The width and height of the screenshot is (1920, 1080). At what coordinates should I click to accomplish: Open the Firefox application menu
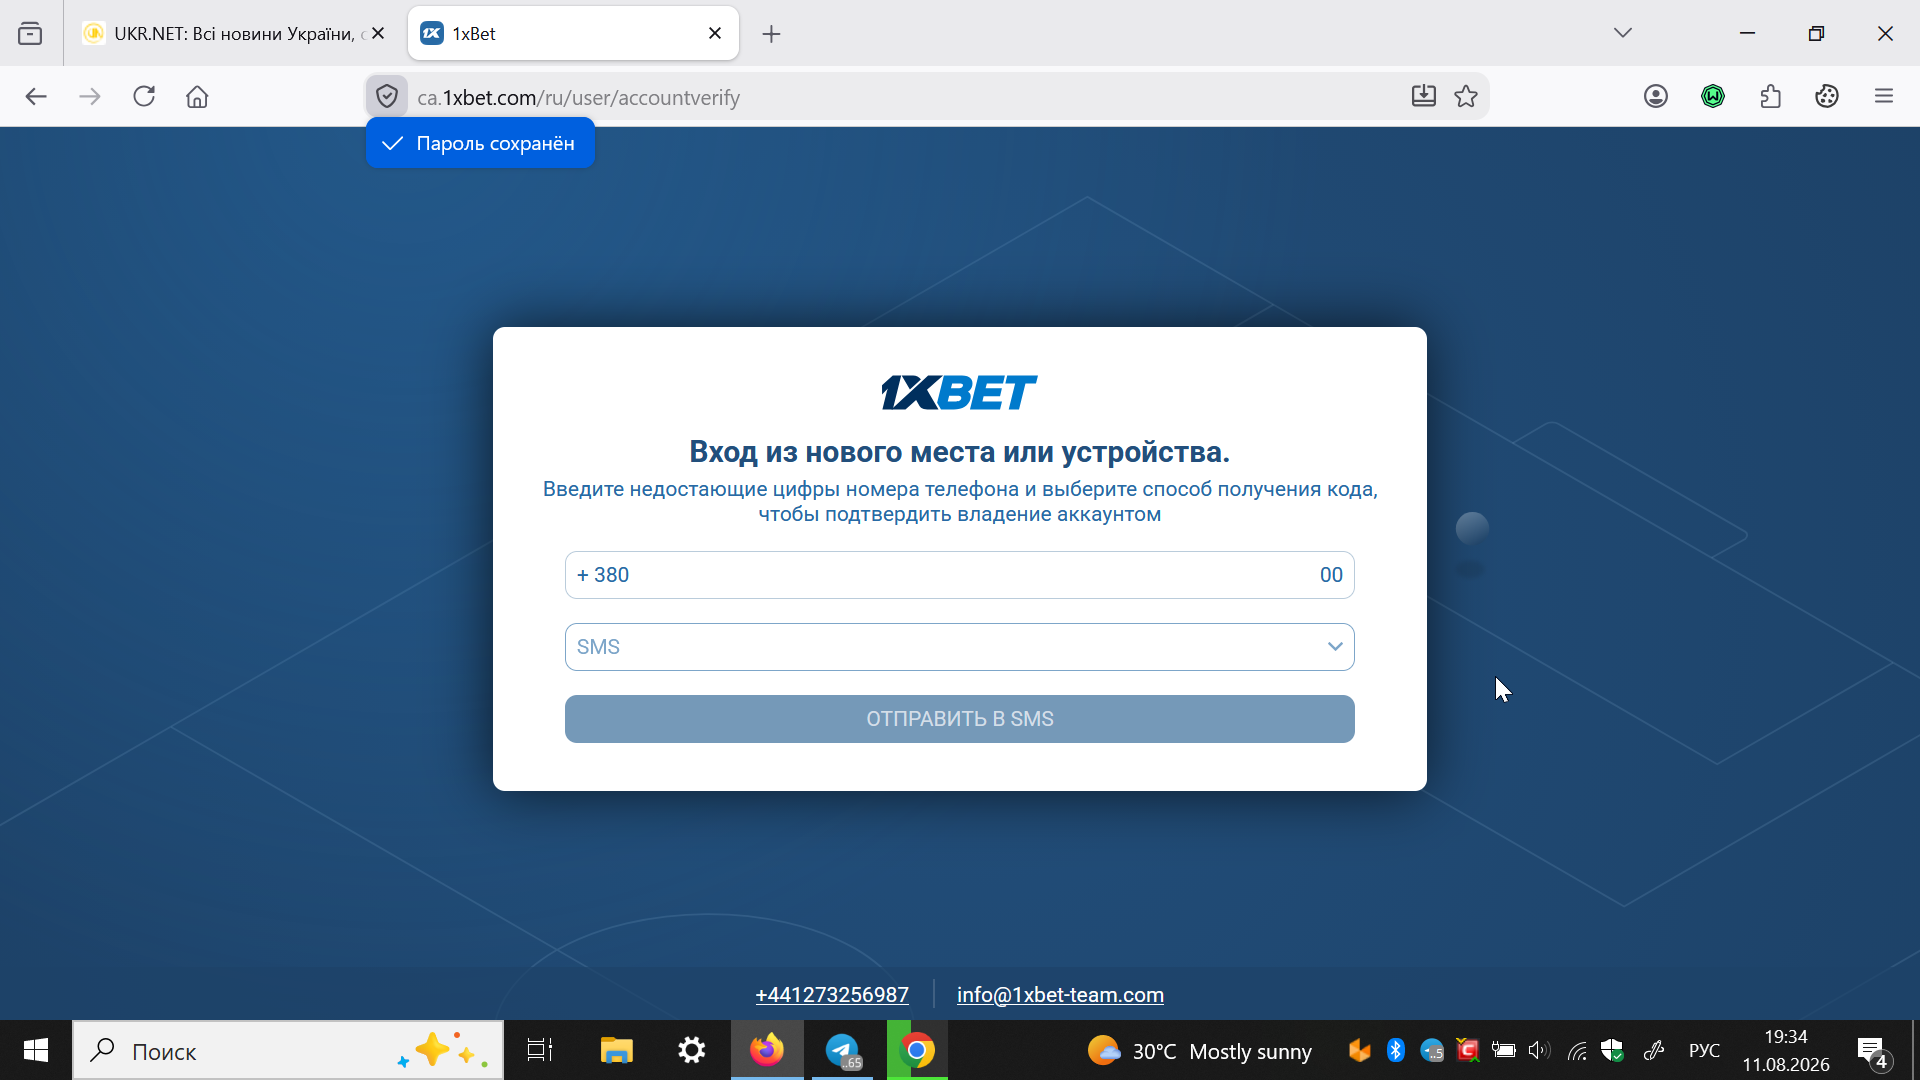(x=1884, y=97)
